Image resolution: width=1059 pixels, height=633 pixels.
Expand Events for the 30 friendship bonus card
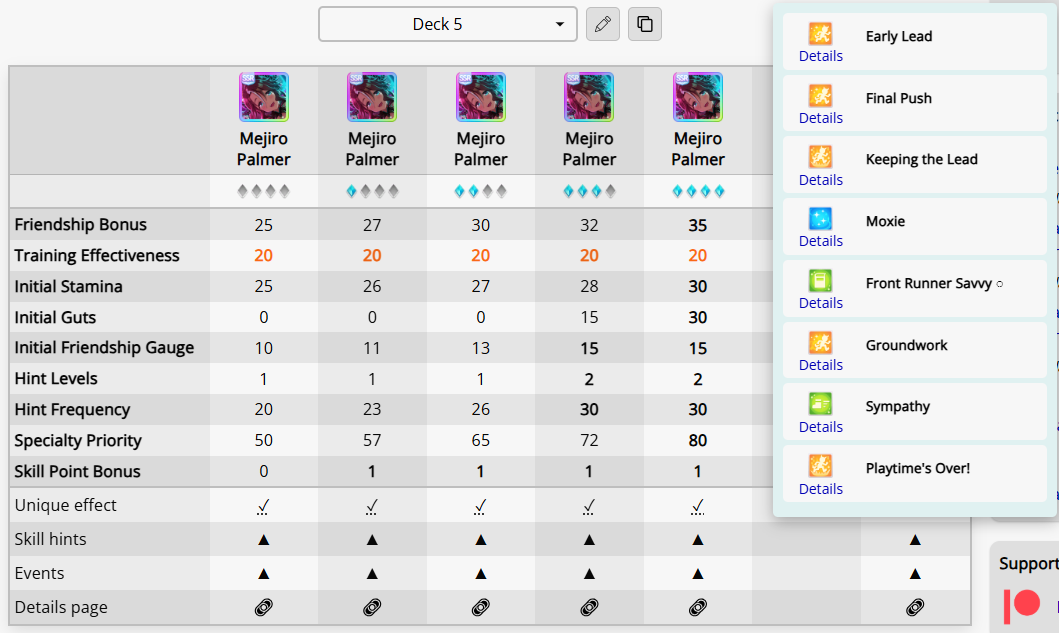pos(480,574)
